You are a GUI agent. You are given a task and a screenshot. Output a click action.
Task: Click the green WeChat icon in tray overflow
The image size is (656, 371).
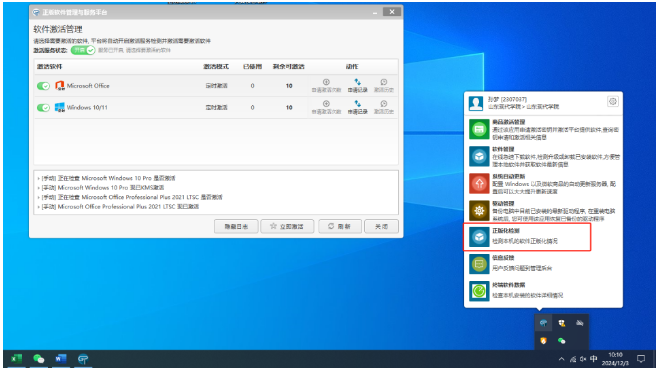coord(561,341)
